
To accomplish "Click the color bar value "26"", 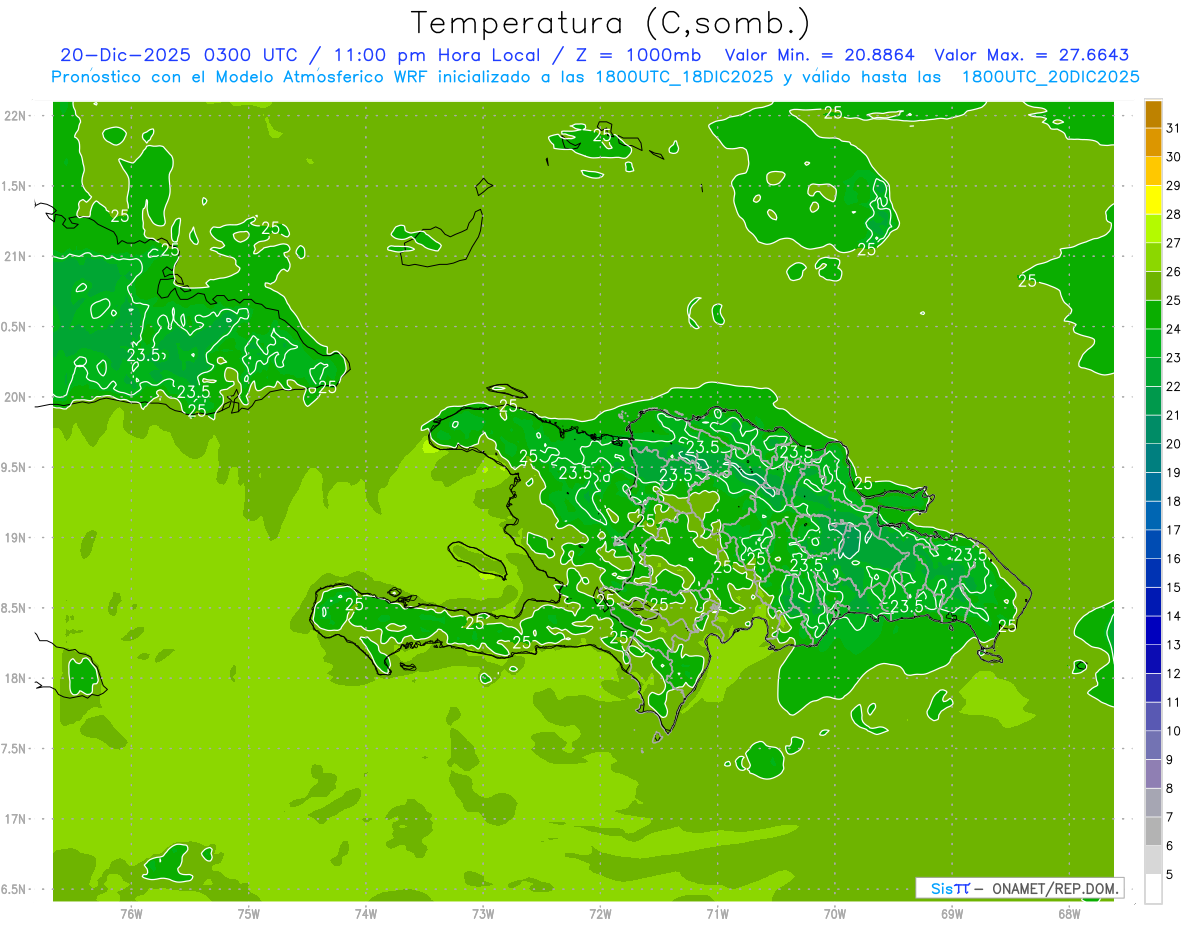I will pyautogui.click(x=1173, y=272).
